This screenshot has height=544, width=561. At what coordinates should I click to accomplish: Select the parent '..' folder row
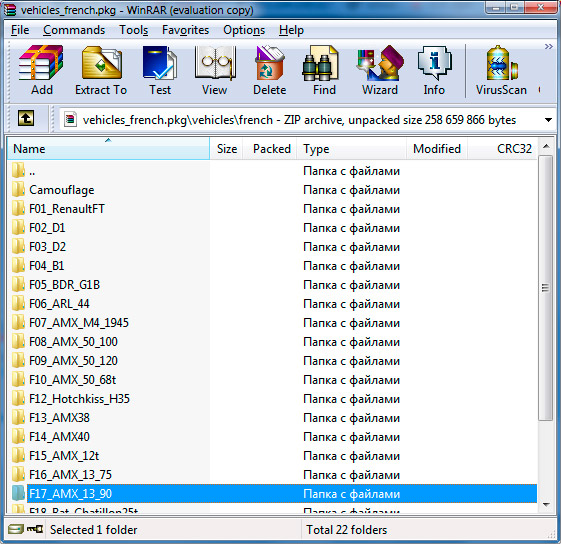(x=272, y=171)
